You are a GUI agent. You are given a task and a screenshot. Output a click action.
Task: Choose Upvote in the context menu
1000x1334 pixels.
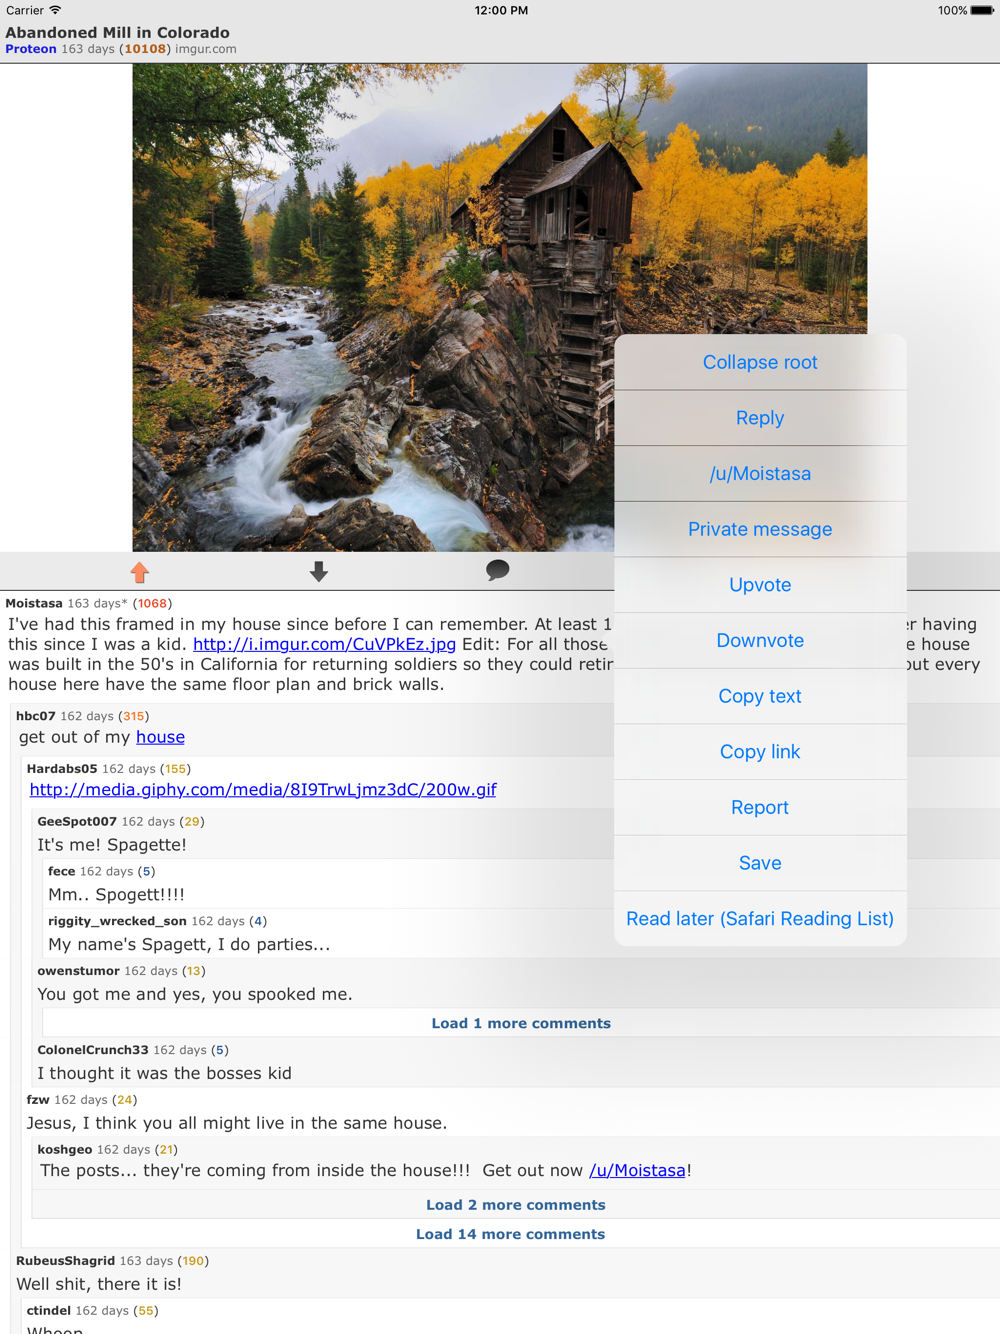point(760,585)
